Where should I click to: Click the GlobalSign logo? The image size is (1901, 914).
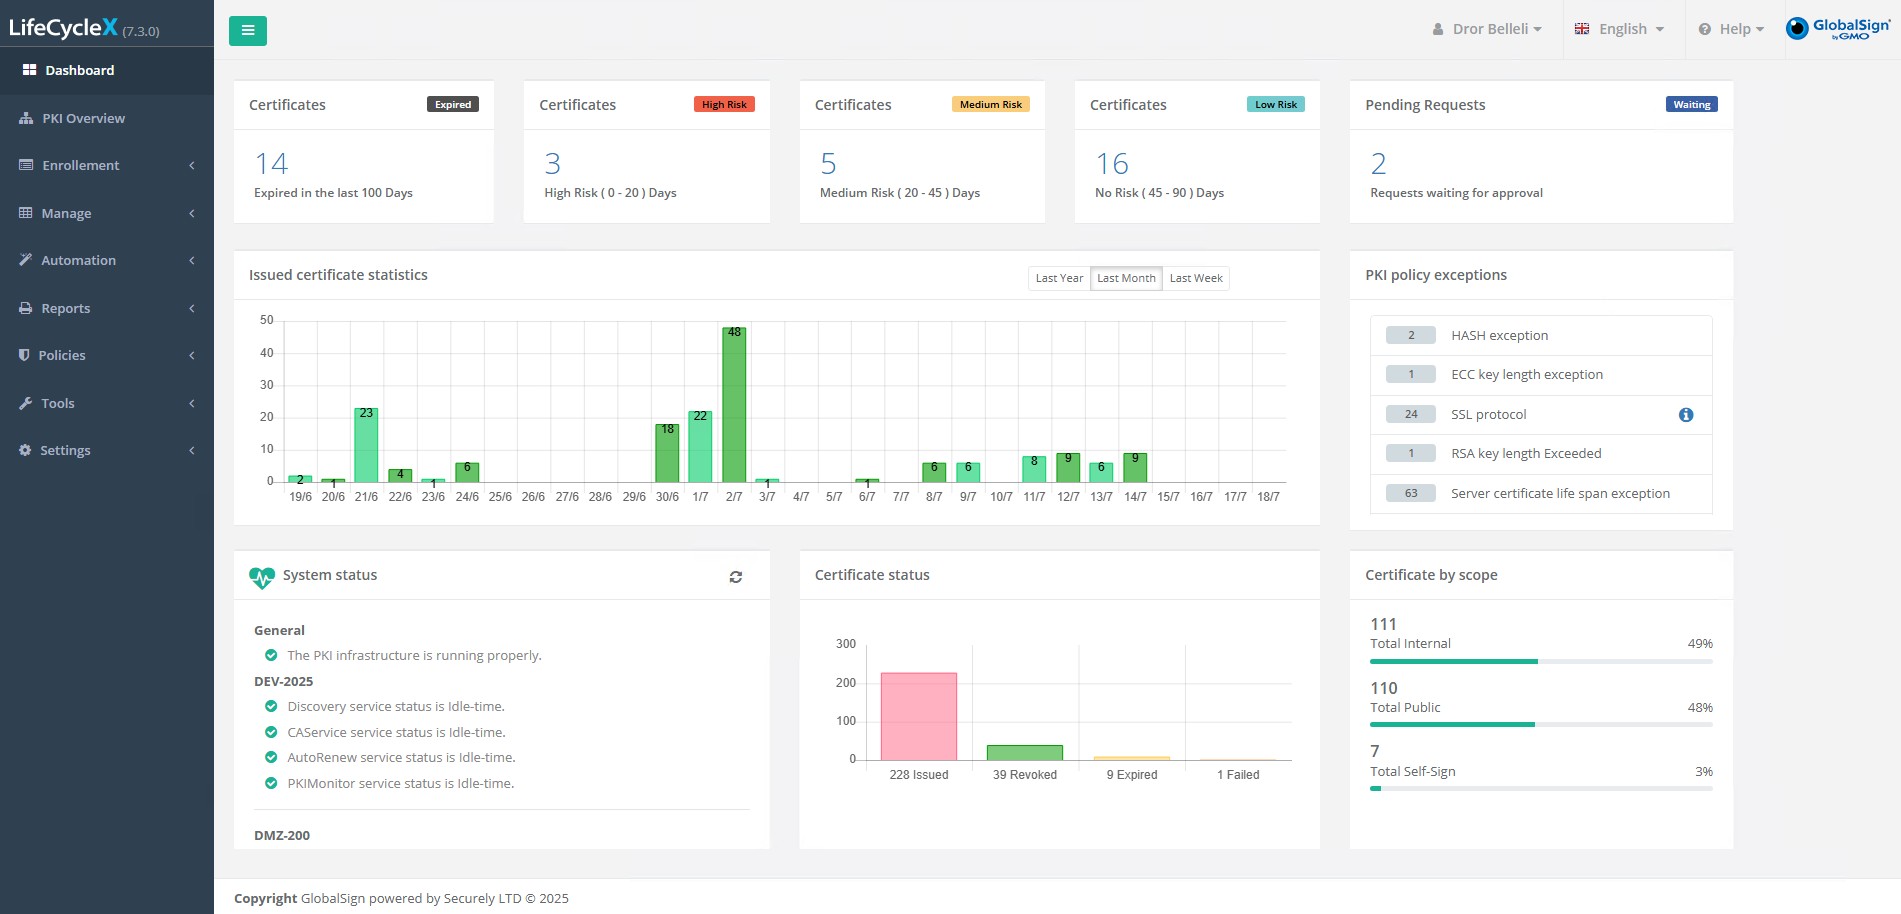pyautogui.click(x=1838, y=29)
